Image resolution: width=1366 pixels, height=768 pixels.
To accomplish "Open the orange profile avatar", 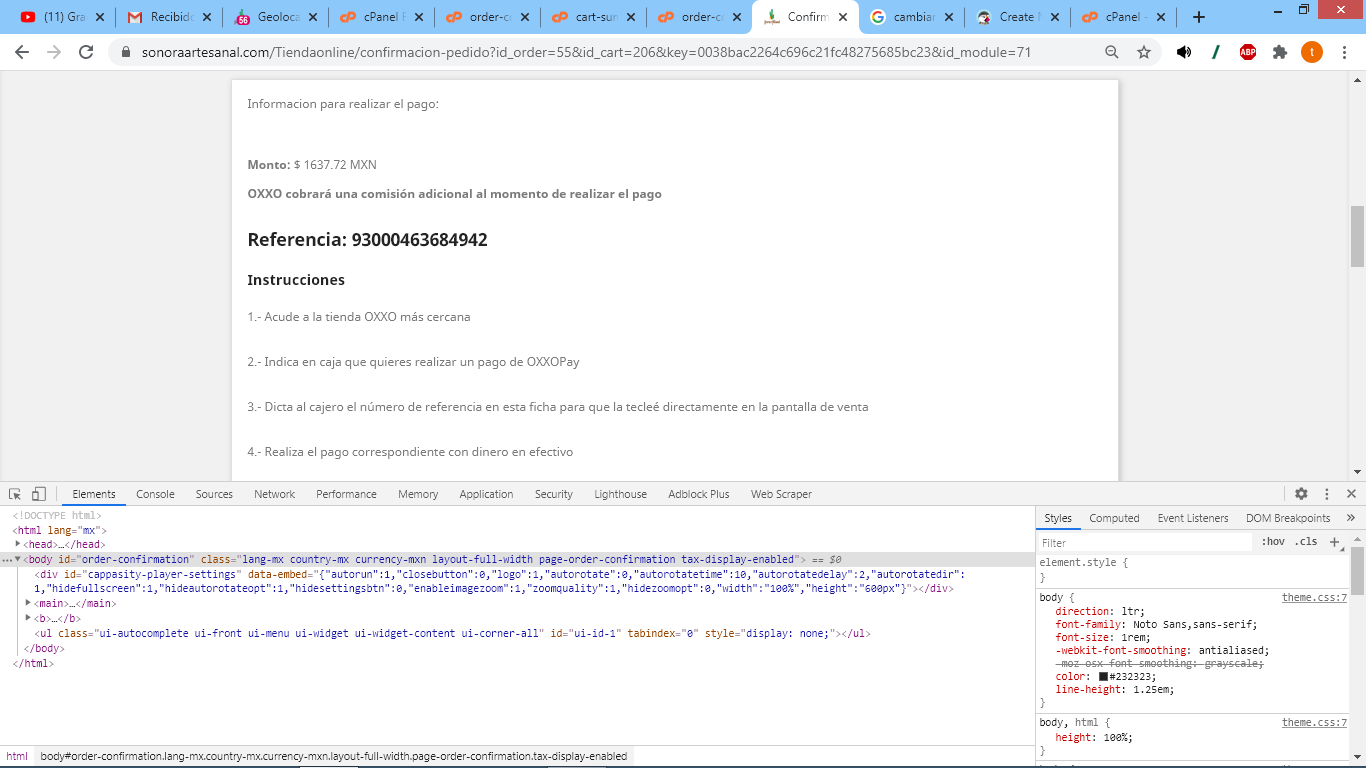I will point(1312,52).
